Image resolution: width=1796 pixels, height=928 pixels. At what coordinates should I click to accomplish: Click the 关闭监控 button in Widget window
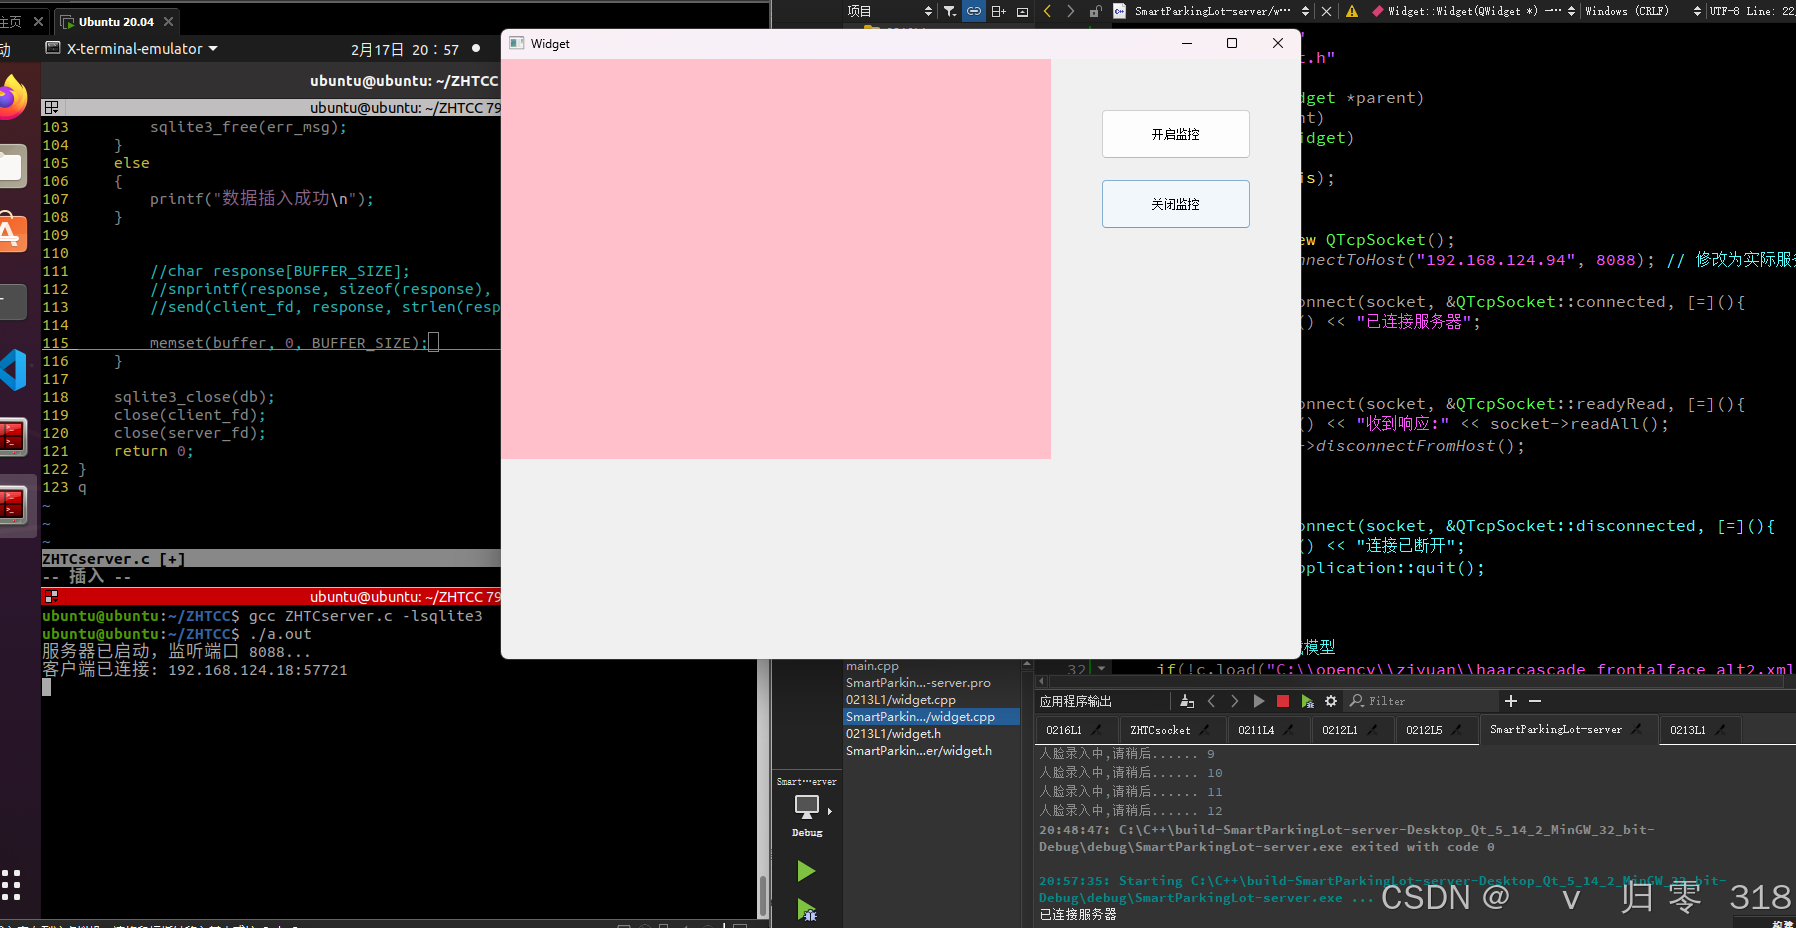coord(1175,204)
